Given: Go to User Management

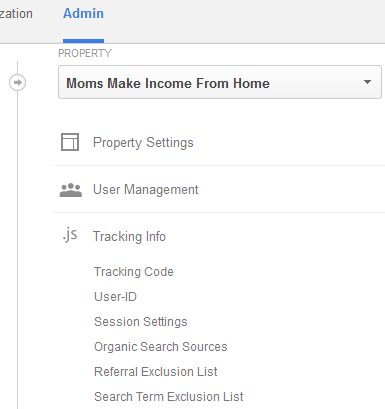Looking at the screenshot, I should pos(146,189).
